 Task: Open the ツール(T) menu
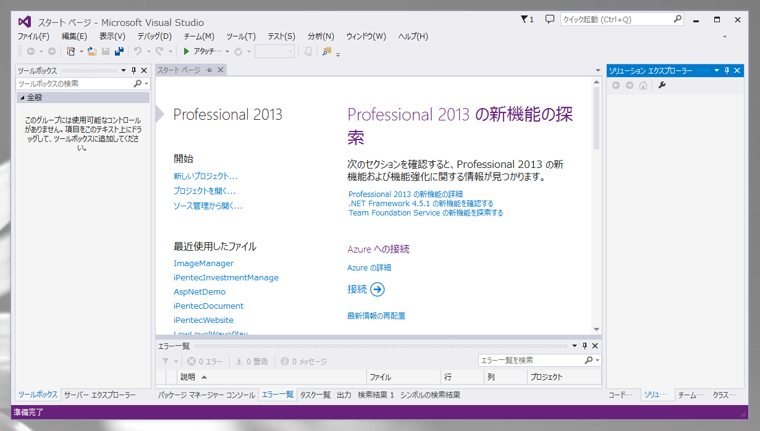240,36
